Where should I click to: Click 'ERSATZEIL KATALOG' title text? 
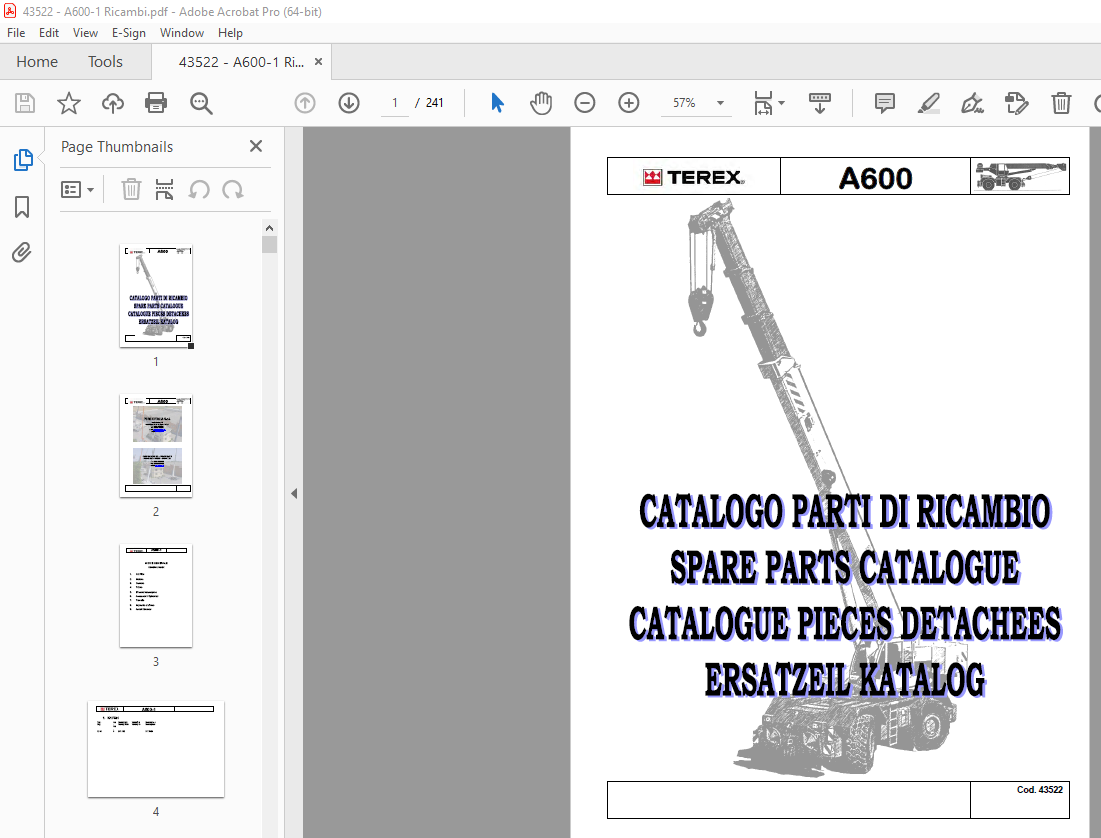point(845,679)
